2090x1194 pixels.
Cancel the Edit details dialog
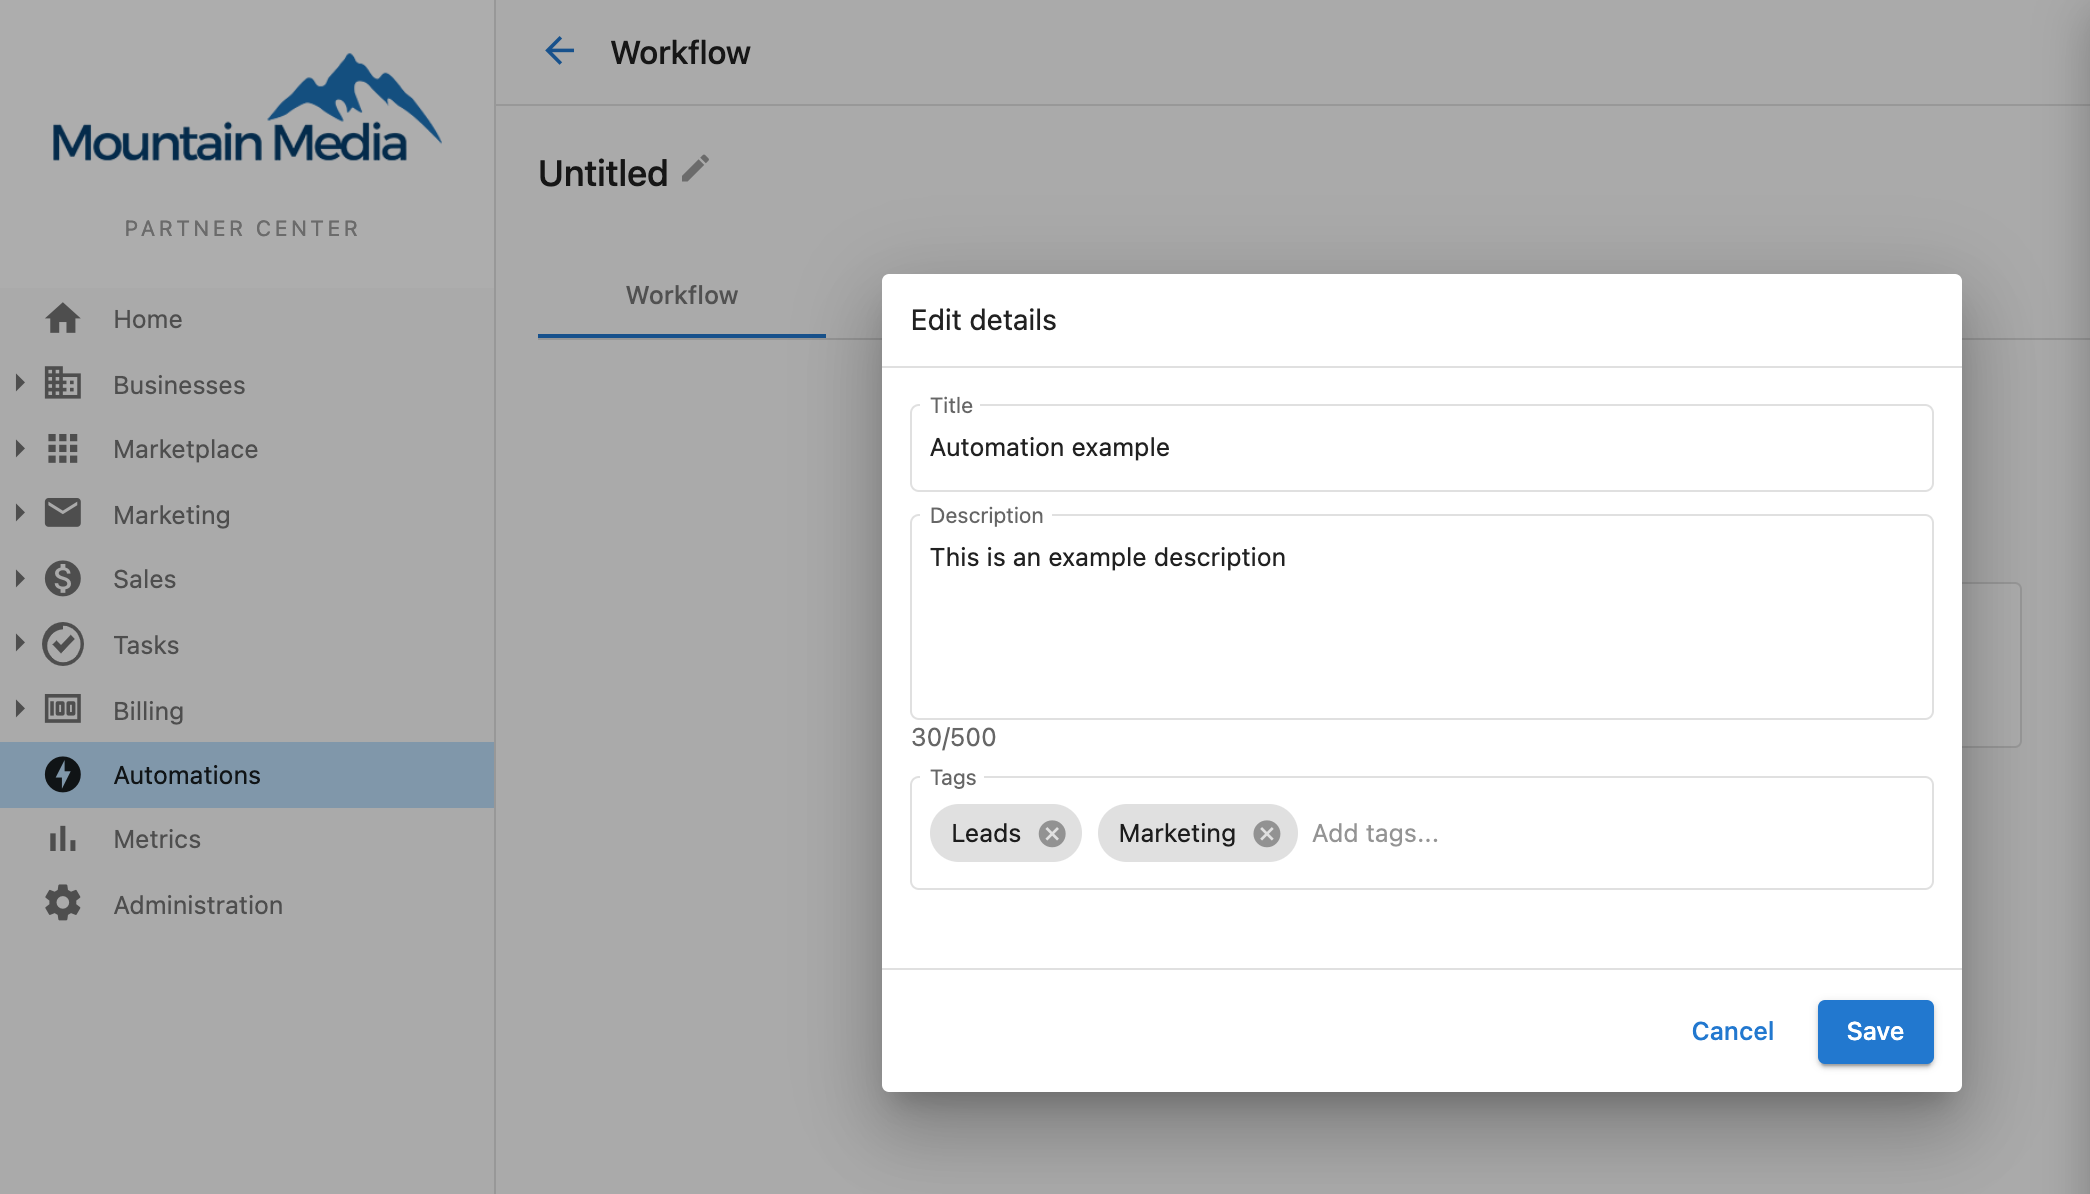click(x=1732, y=1031)
